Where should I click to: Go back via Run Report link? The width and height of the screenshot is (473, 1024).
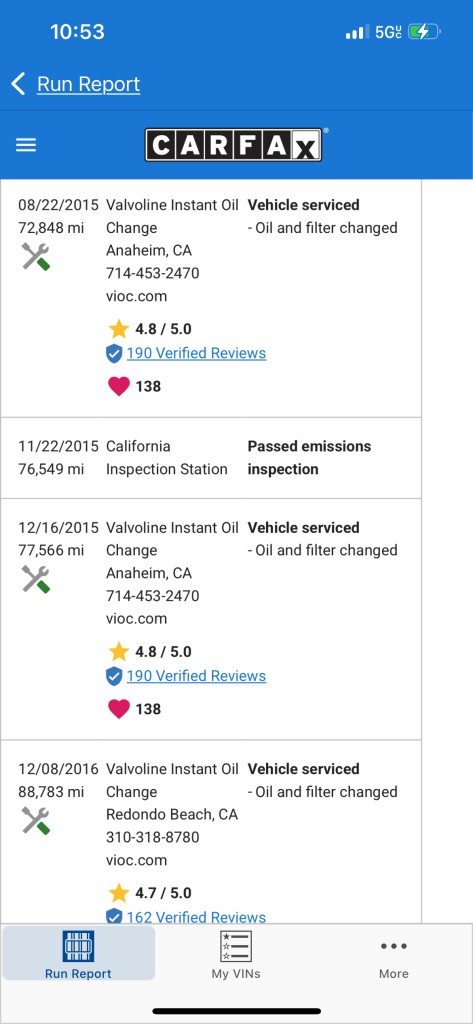pyautogui.click(x=88, y=84)
